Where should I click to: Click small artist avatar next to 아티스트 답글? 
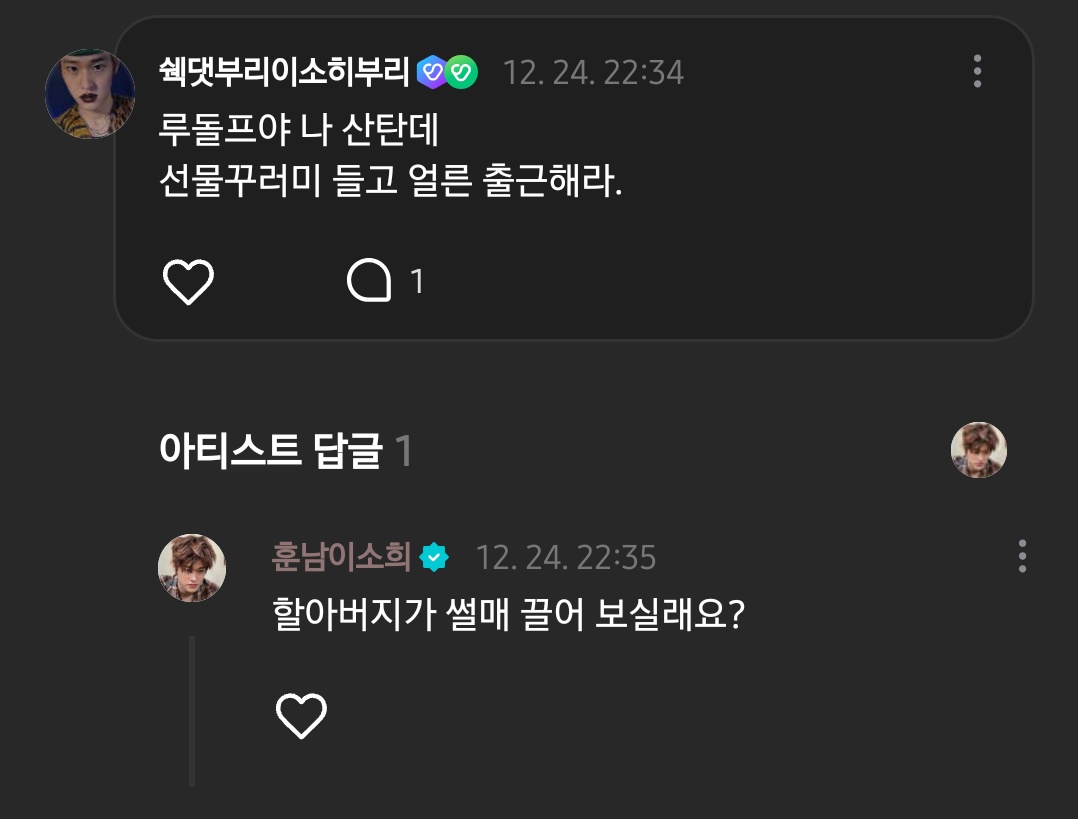coord(978,450)
